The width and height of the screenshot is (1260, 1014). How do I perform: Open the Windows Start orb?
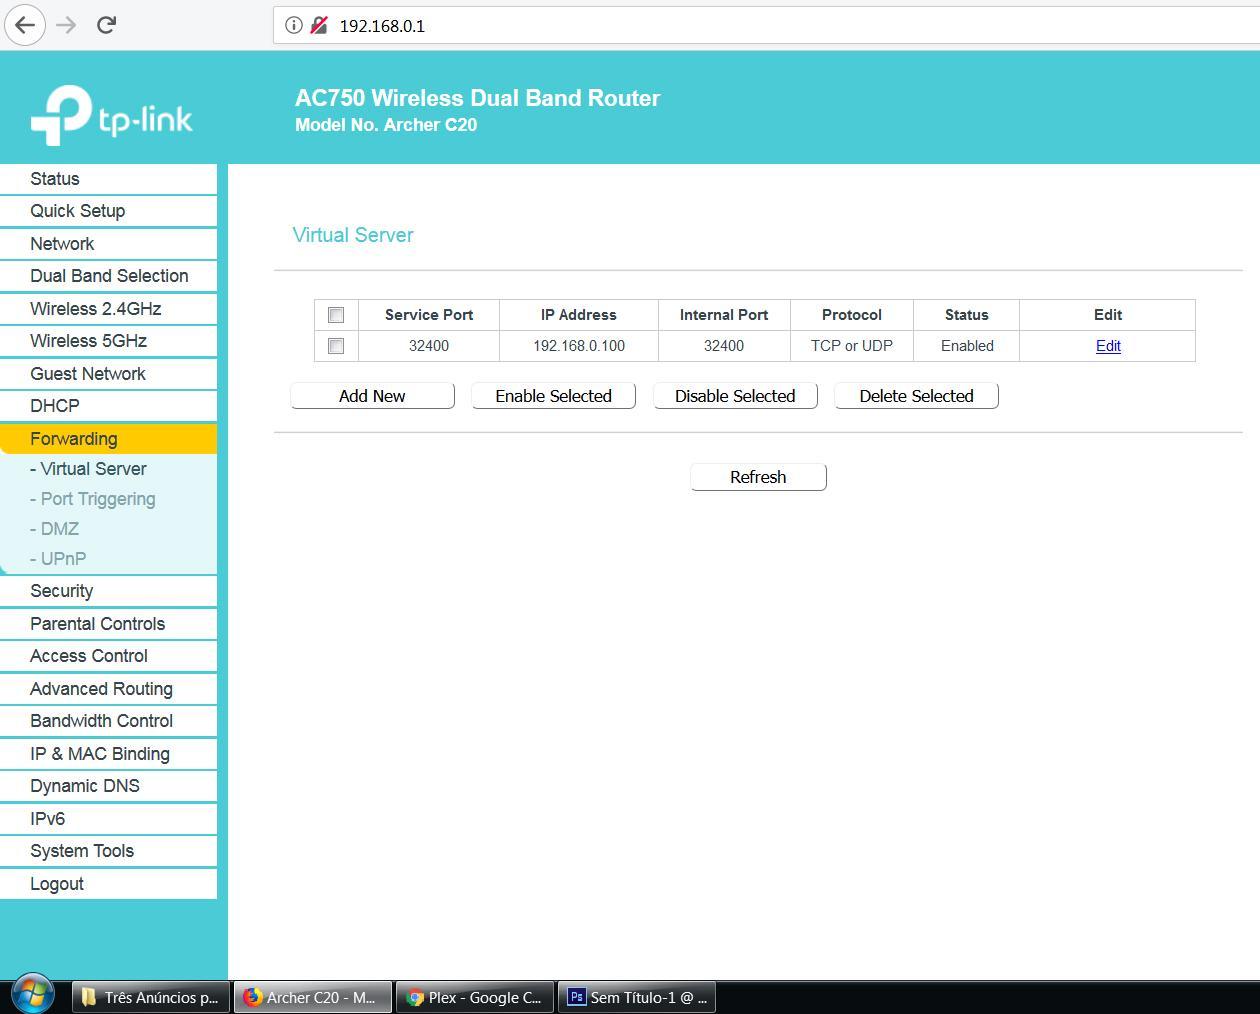point(32,995)
